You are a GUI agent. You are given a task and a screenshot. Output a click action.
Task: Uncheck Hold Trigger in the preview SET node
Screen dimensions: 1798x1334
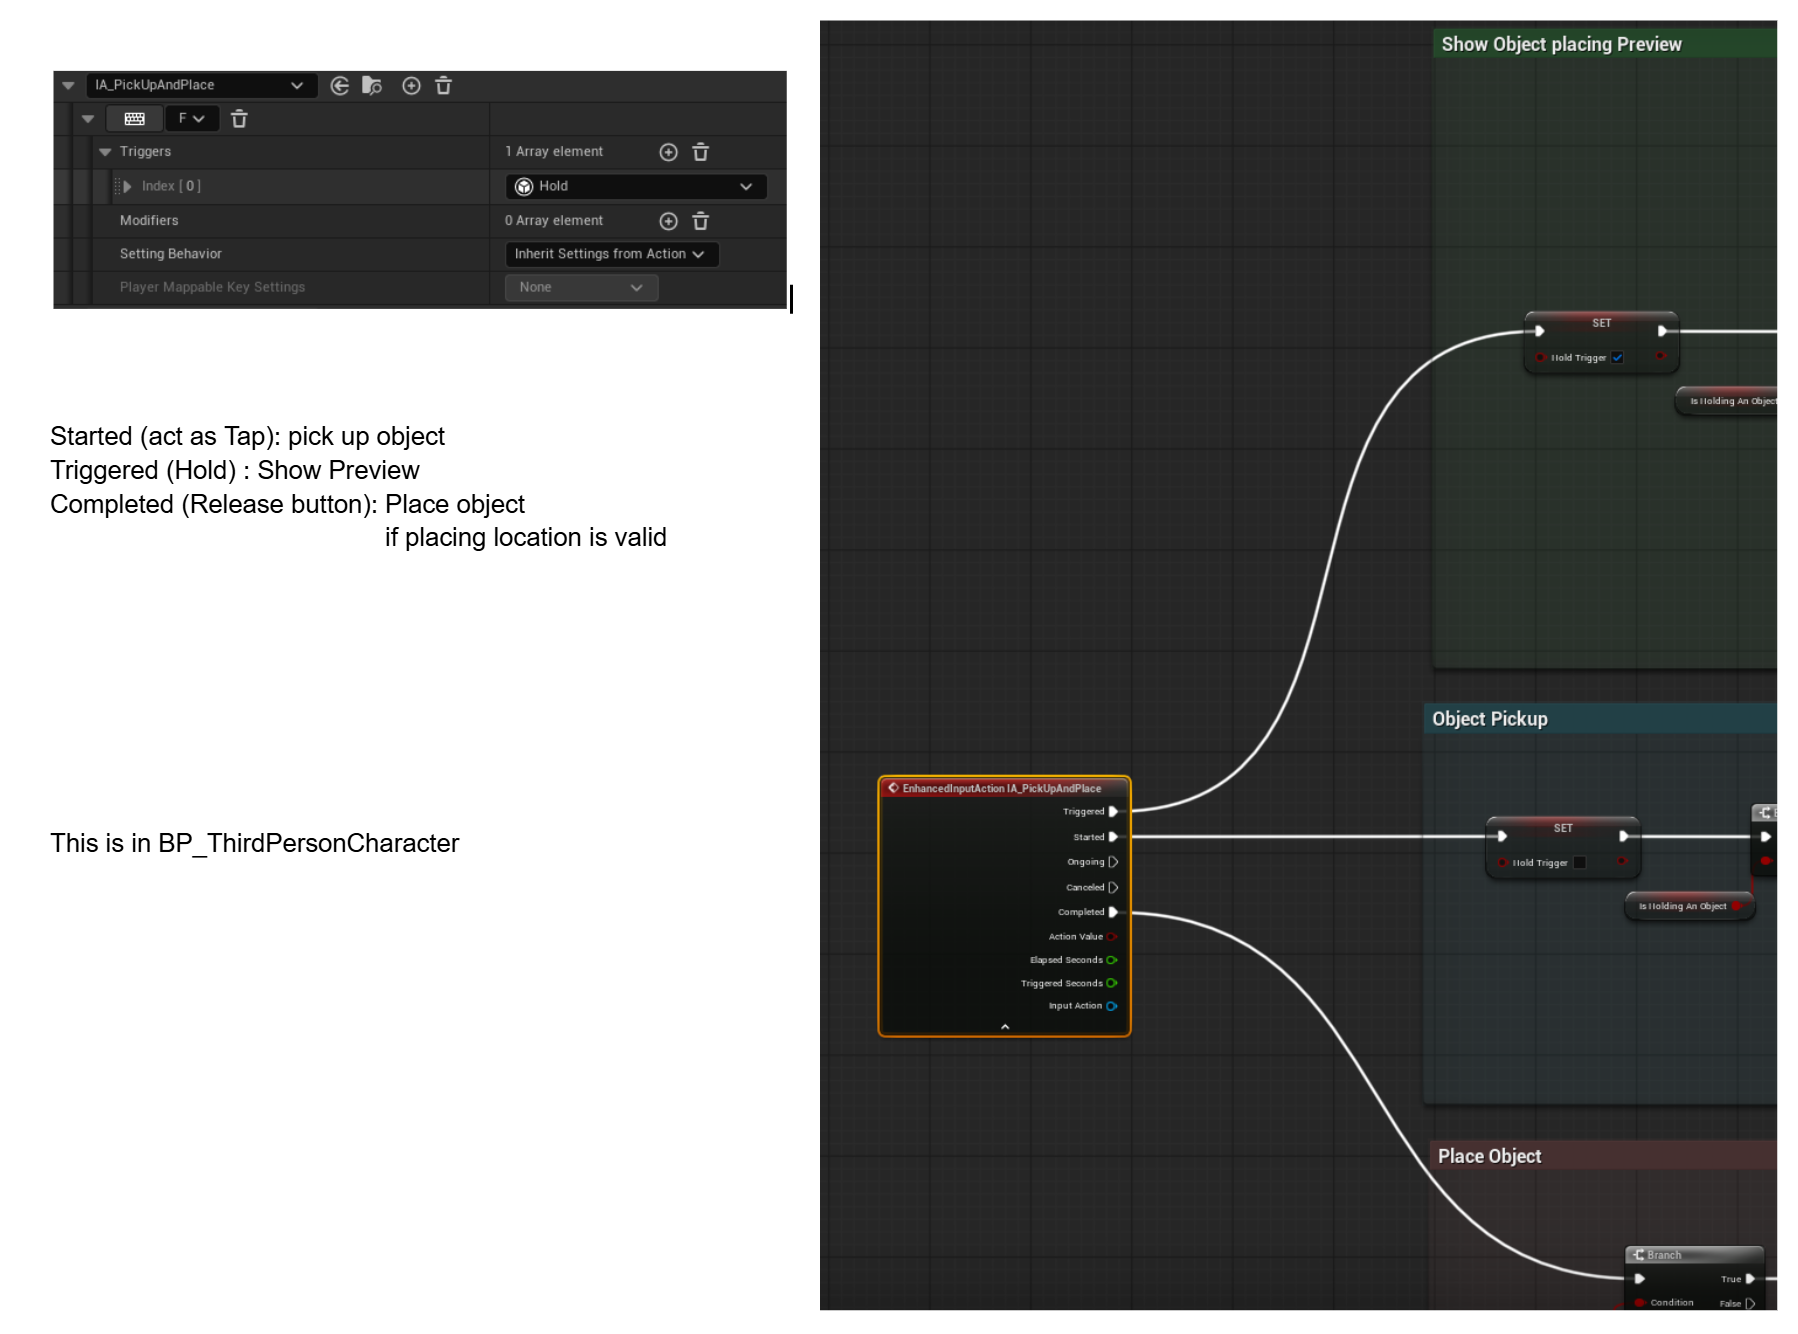[1617, 357]
